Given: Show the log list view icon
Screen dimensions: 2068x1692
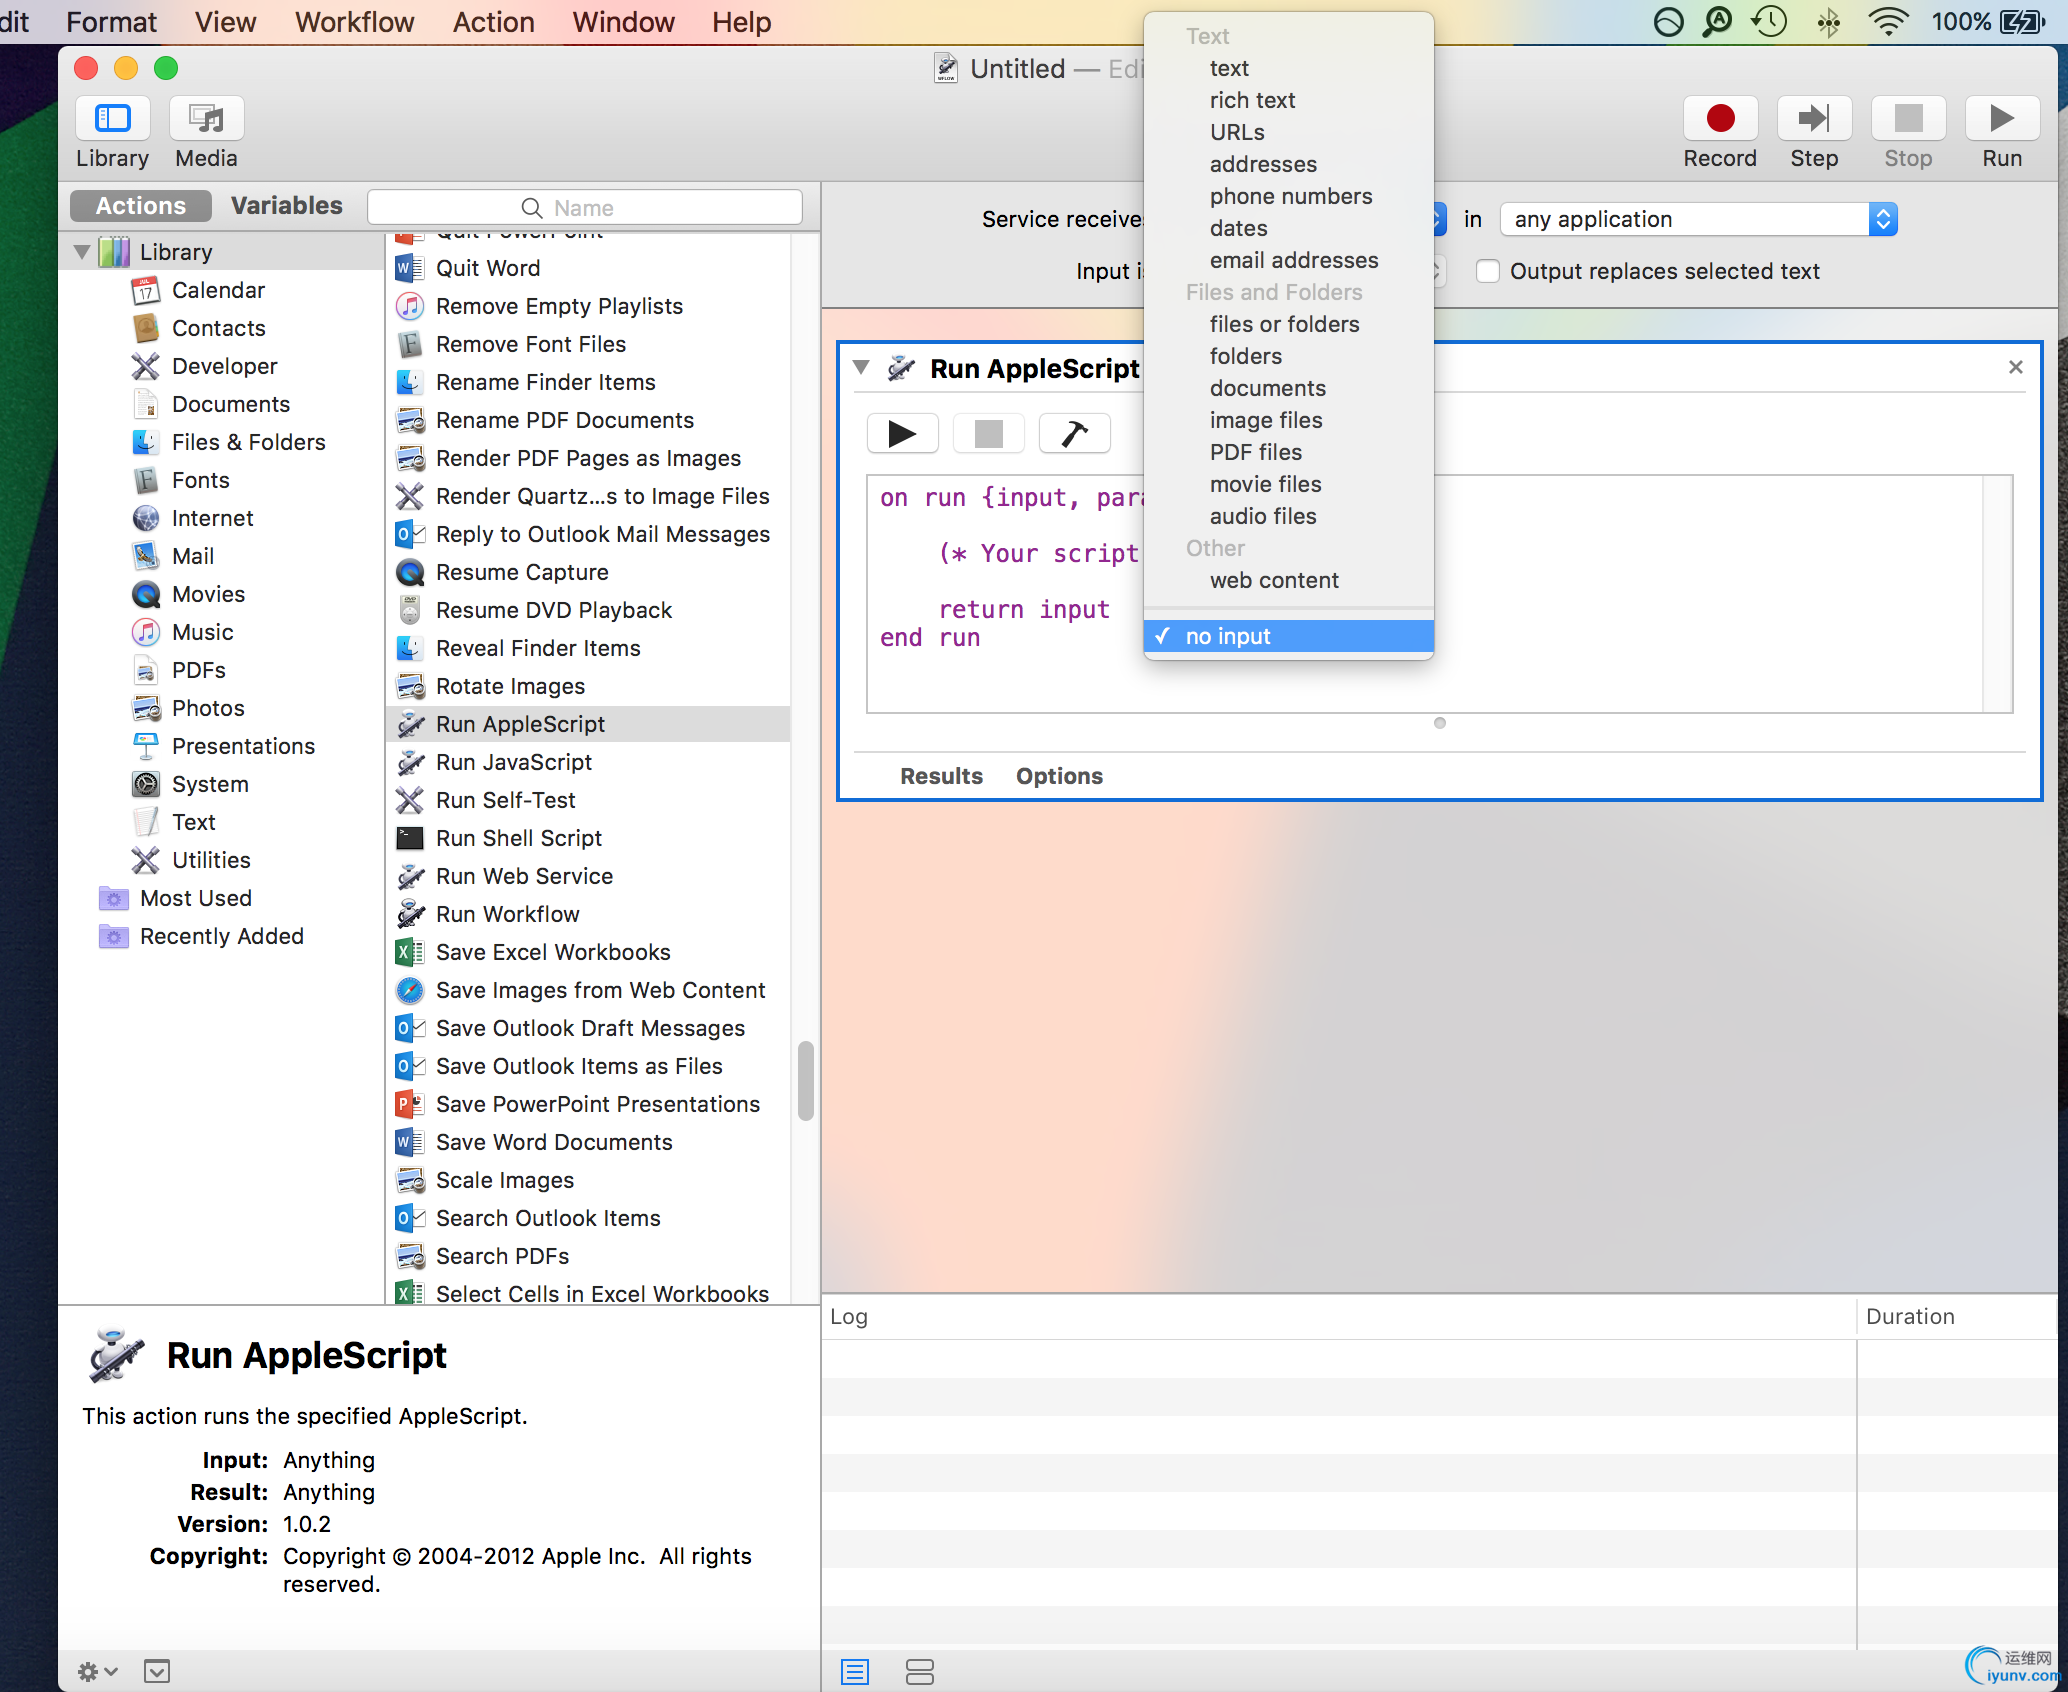Looking at the screenshot, I should click(x=855, y=1671).
